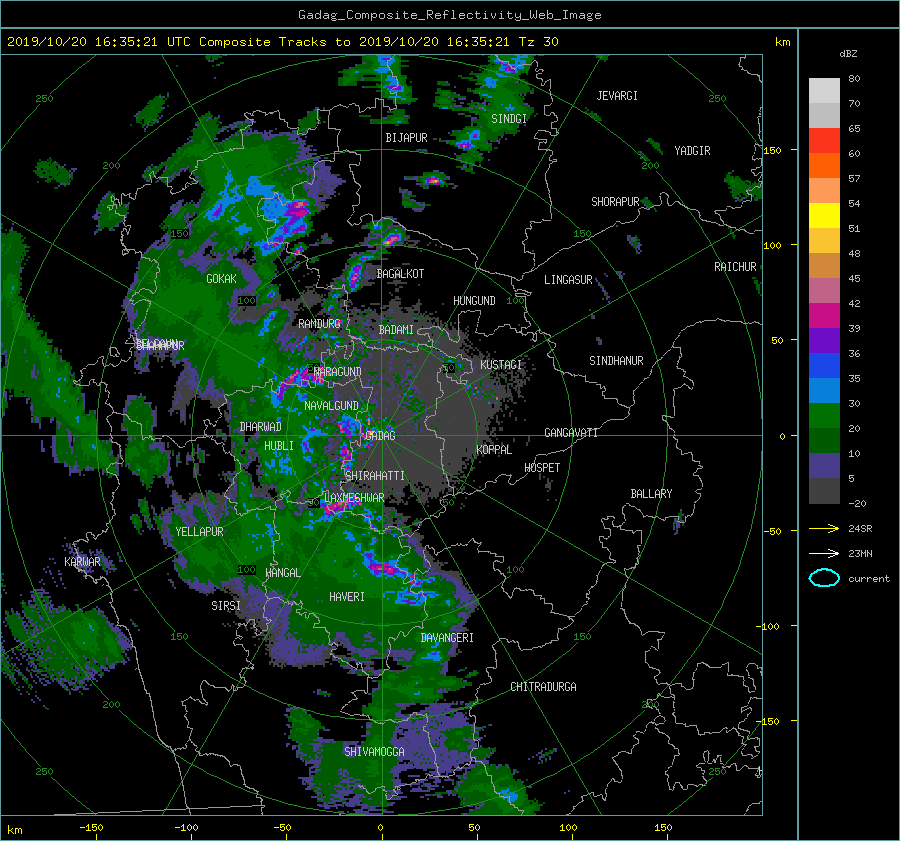Click the LINGASUR city label
The width and height of the screenshot is (900, 841).
click(568, 280)
